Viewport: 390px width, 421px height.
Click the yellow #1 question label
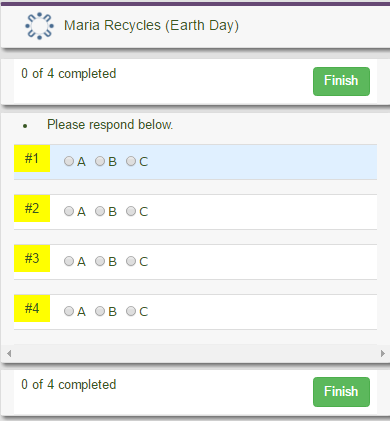pos(32,159)
